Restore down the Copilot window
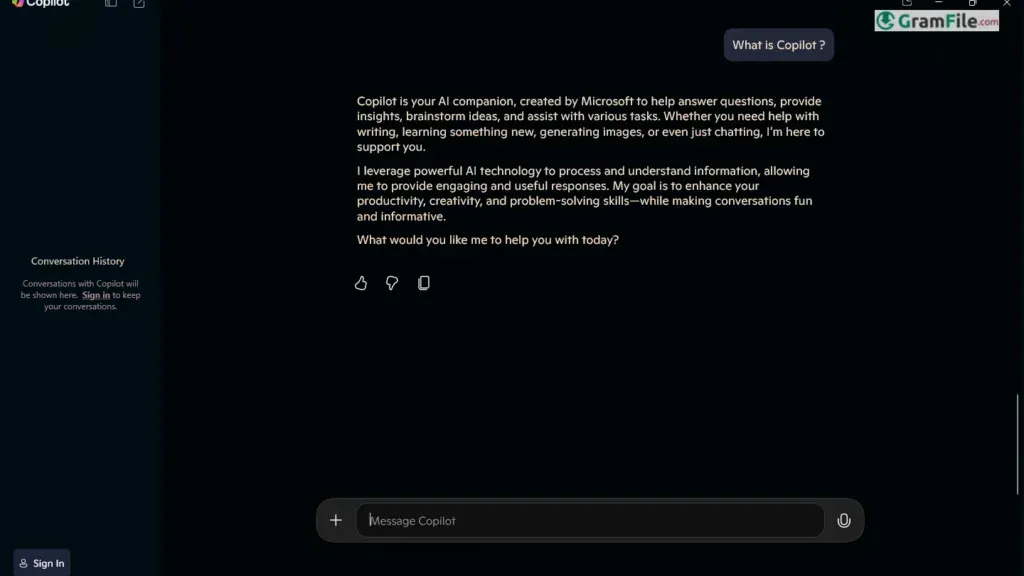The height and width of the screenshot is (576, 1024). 972,3
